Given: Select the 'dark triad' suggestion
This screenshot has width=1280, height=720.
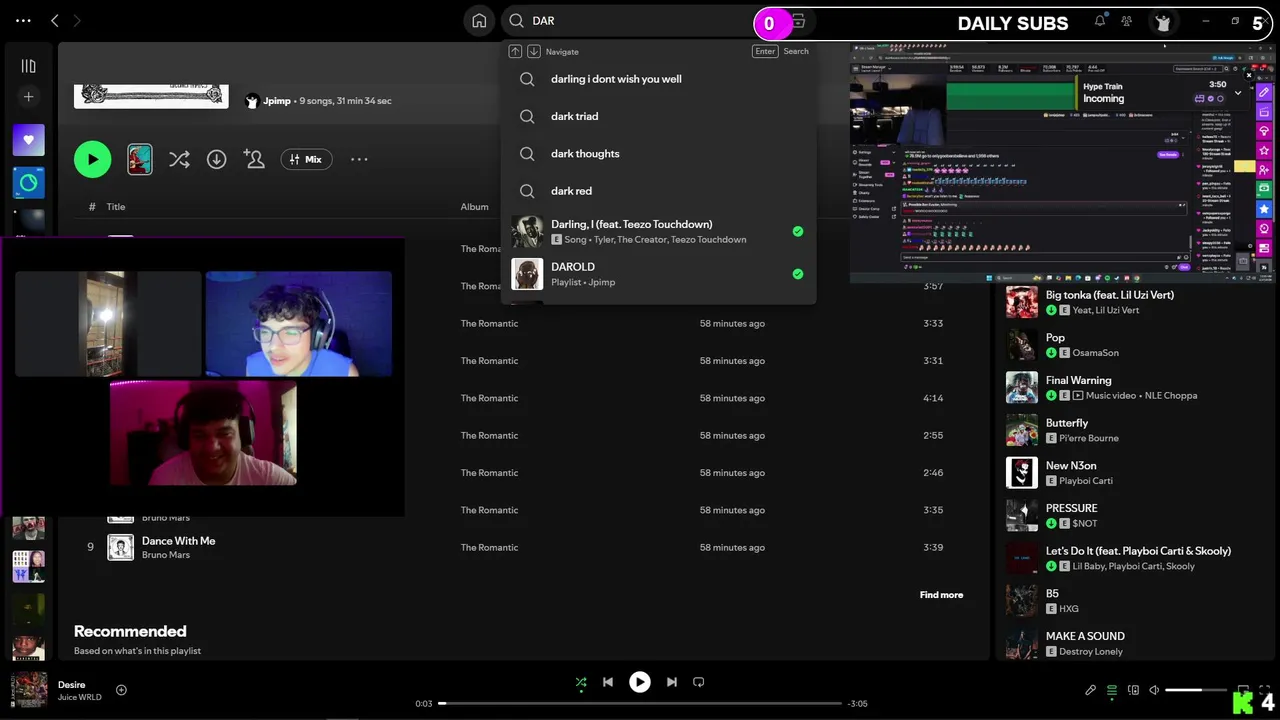Looking at the screenshot, I should pos(575,116).
